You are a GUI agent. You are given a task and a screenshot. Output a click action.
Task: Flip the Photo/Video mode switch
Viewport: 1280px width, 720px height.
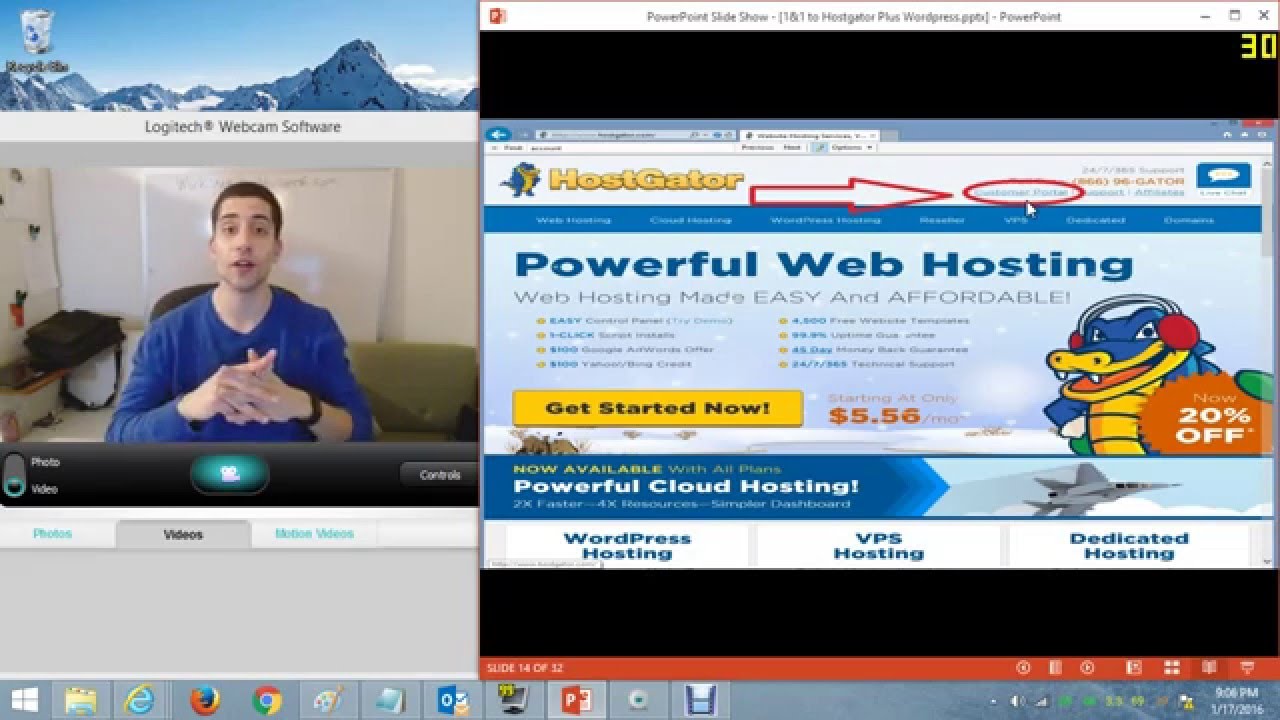point(14,474)
